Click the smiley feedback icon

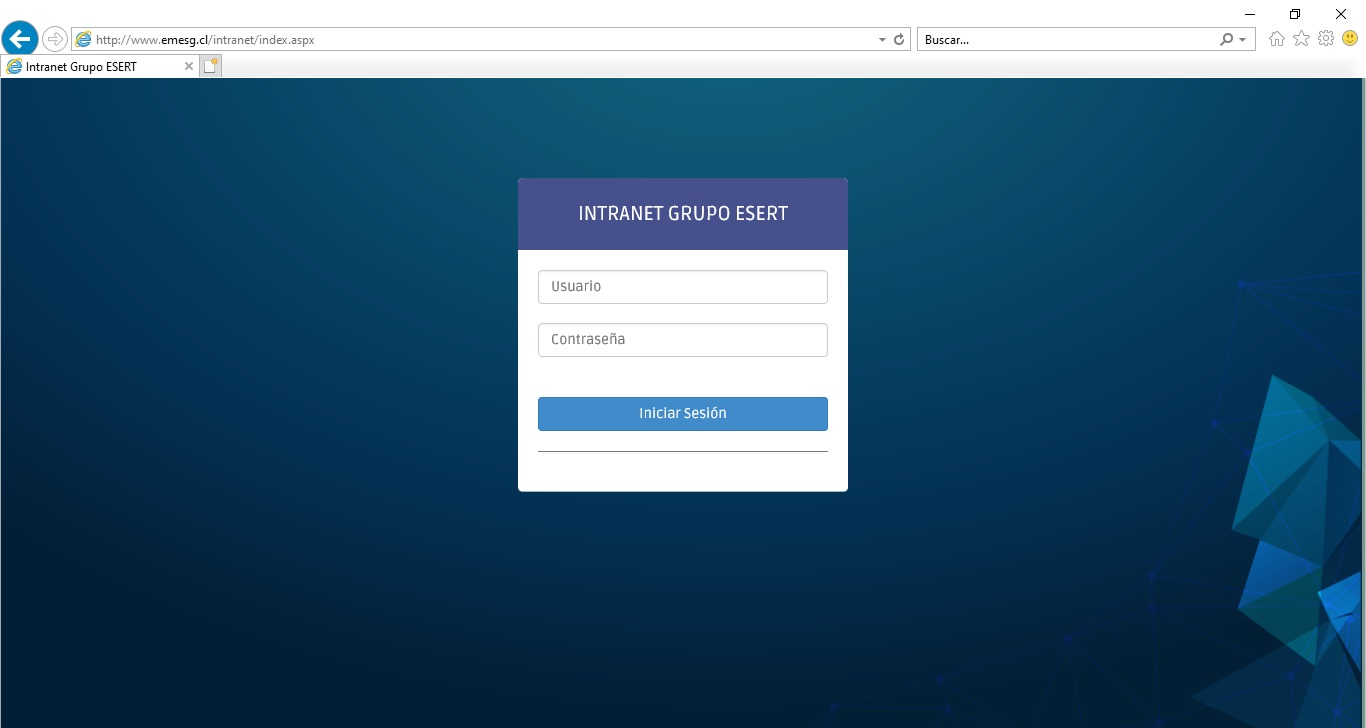tap(1350, 39)
